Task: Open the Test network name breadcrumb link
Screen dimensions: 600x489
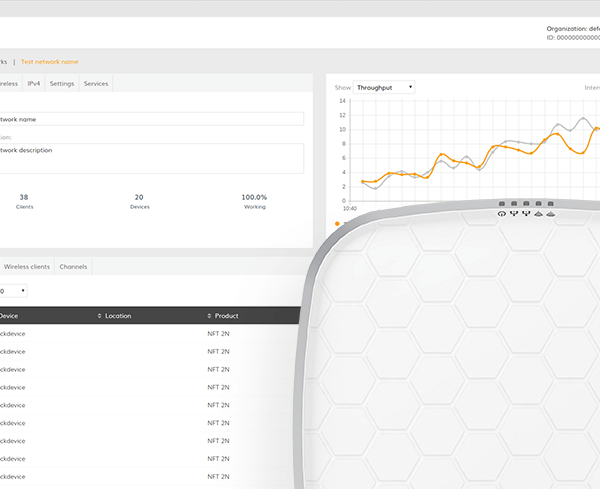Action: pyautogui.click(x=49, y=62)
